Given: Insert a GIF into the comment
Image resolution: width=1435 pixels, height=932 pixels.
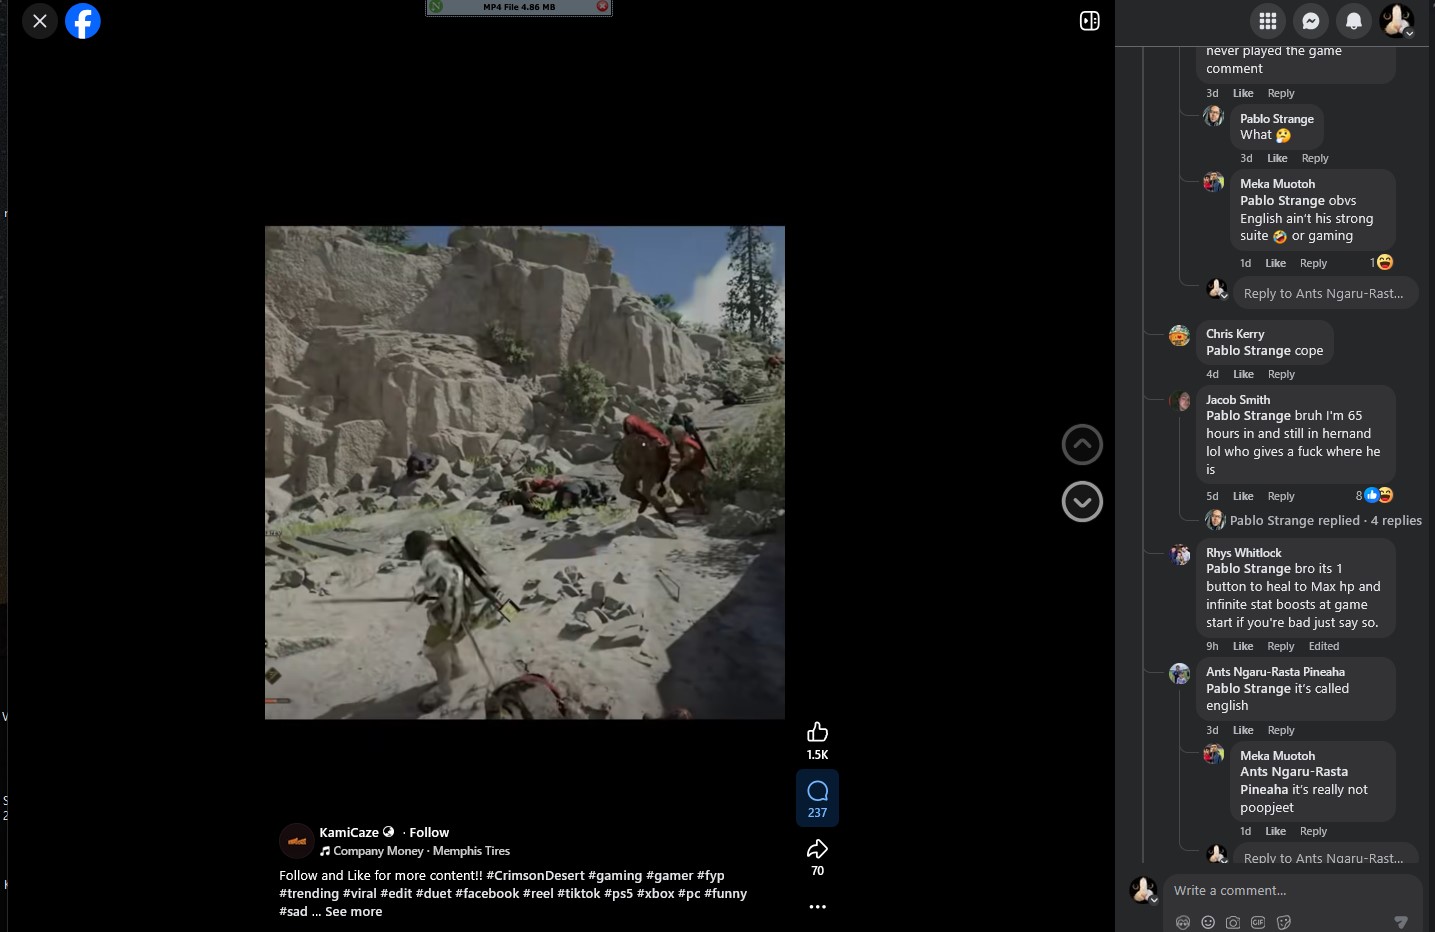Looking at the screenshot, I should click(x=1258, y=922).
